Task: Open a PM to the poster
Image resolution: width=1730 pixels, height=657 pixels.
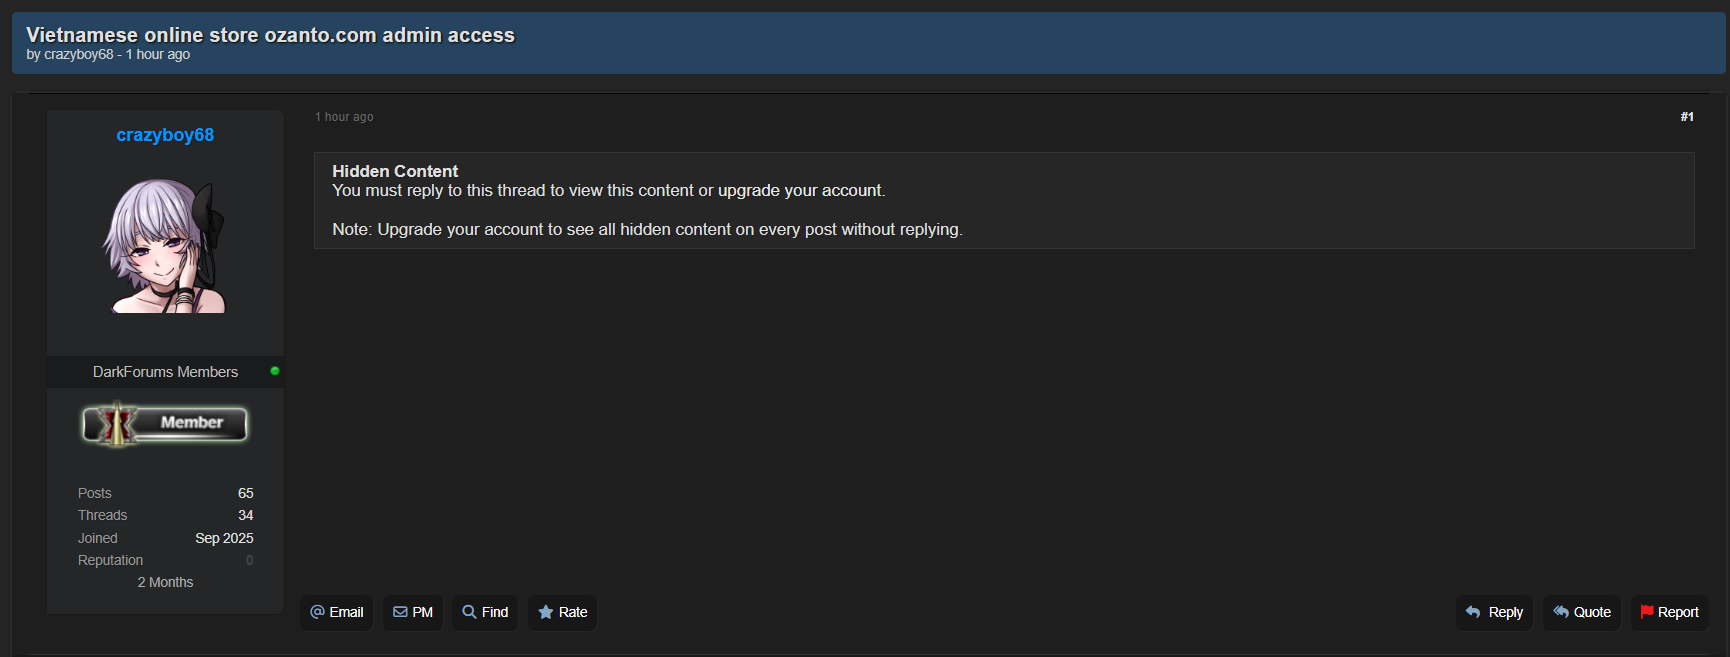Action: tap(412, 612)
